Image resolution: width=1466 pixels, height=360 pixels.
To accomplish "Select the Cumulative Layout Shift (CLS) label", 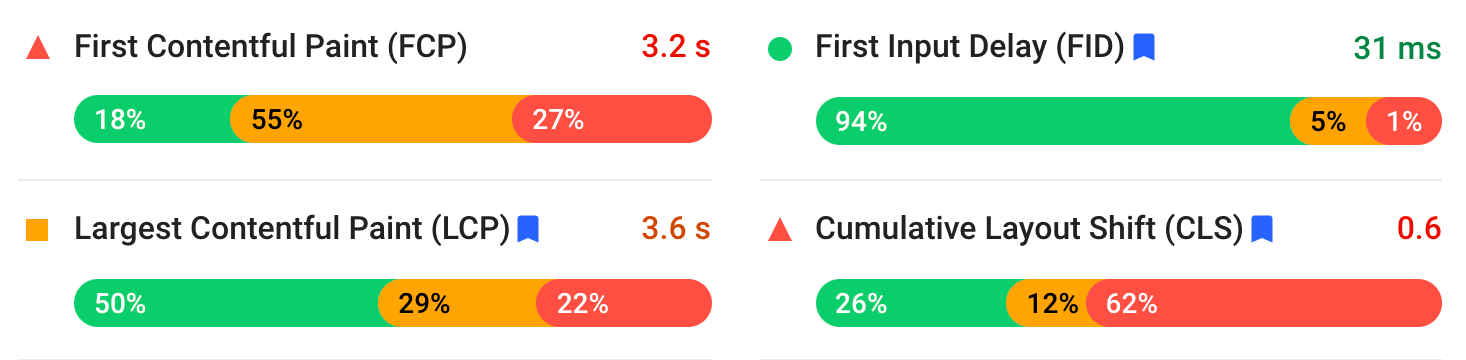I will click(1029, 229).
